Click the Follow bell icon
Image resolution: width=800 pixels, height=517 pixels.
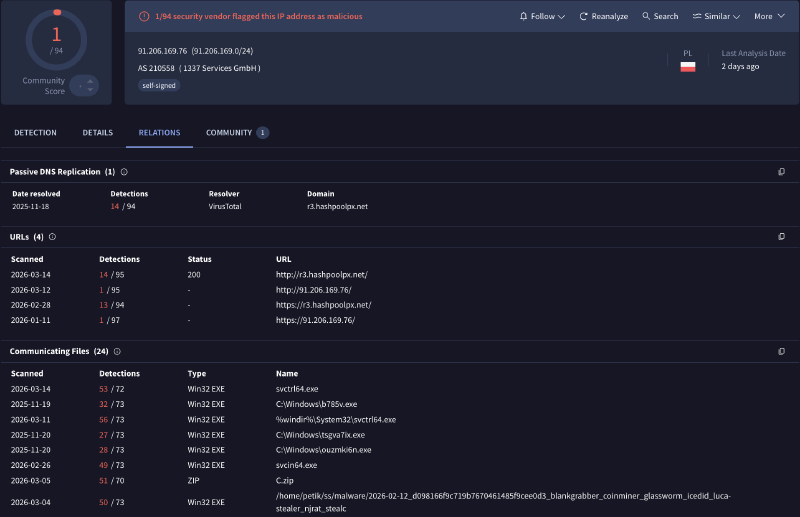(x=524, y=17)
